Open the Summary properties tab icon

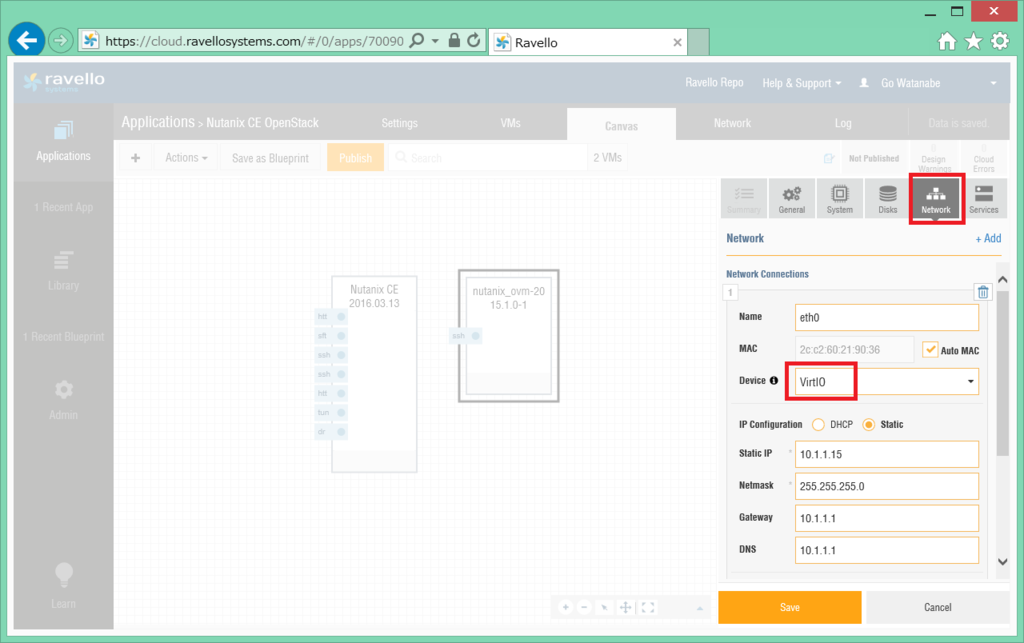pos(744,198)
